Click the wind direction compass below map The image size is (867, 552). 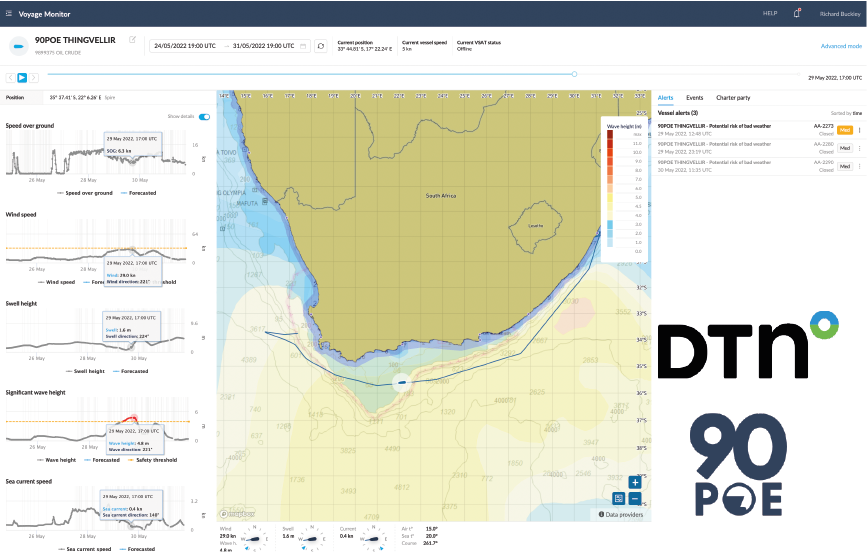(254, 538)
